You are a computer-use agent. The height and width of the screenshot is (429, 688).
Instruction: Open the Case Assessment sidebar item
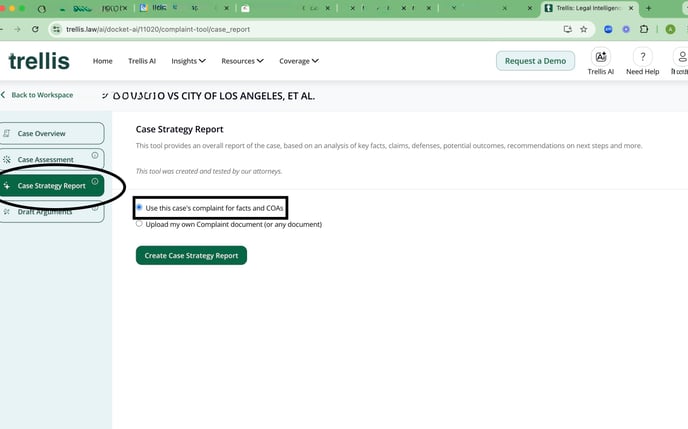(x=51, y=159)
